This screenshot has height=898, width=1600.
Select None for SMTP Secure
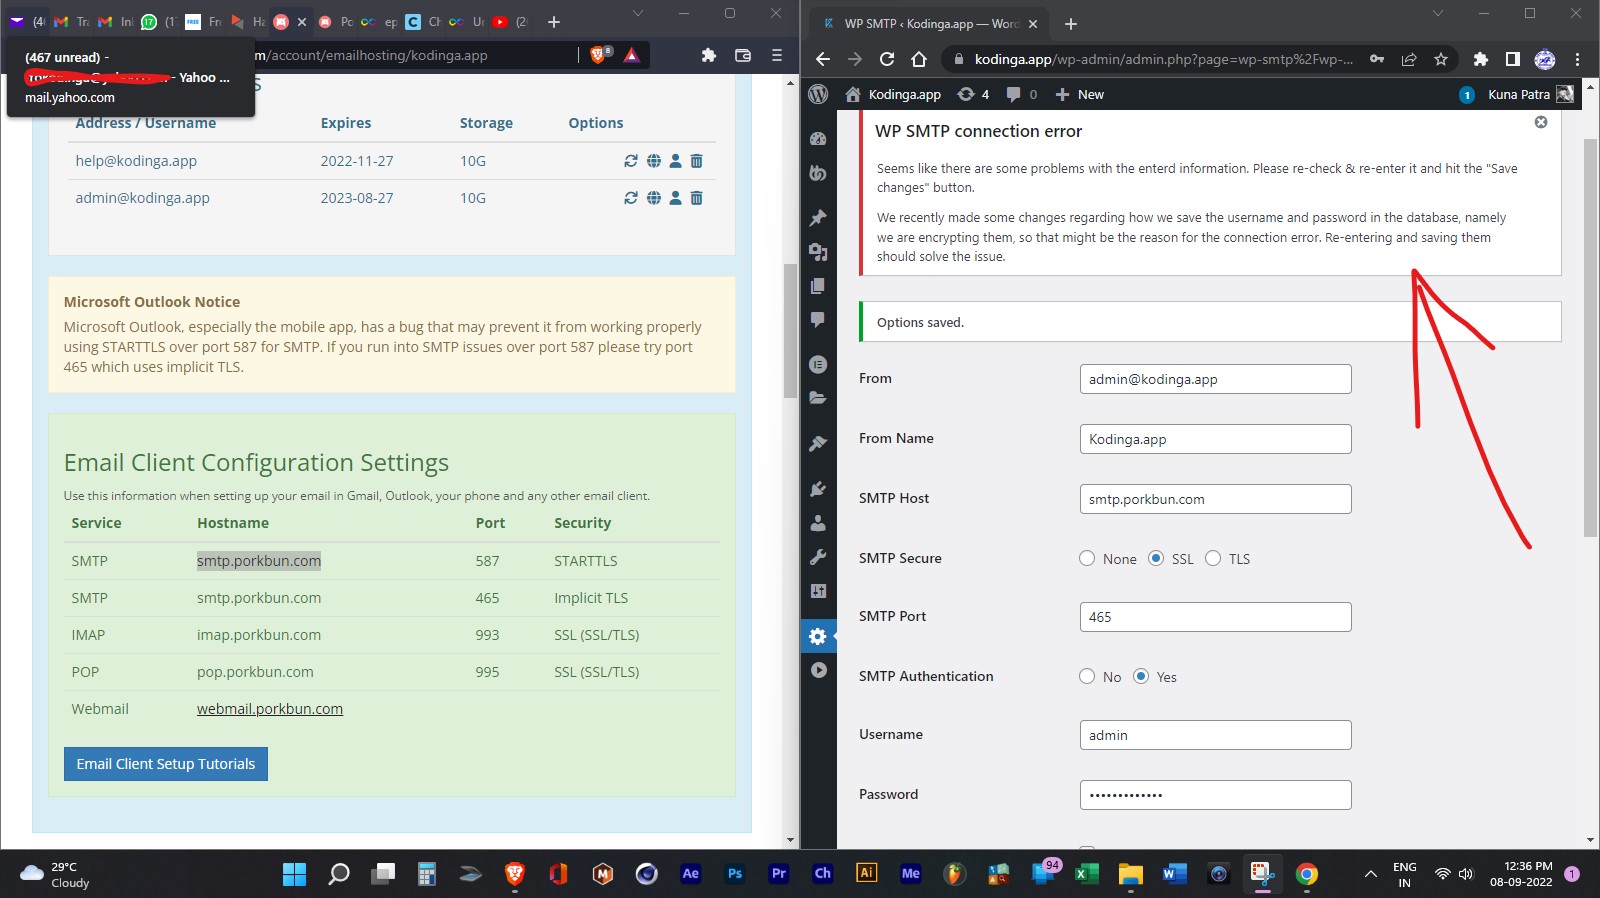click(x=1087, y=558)
